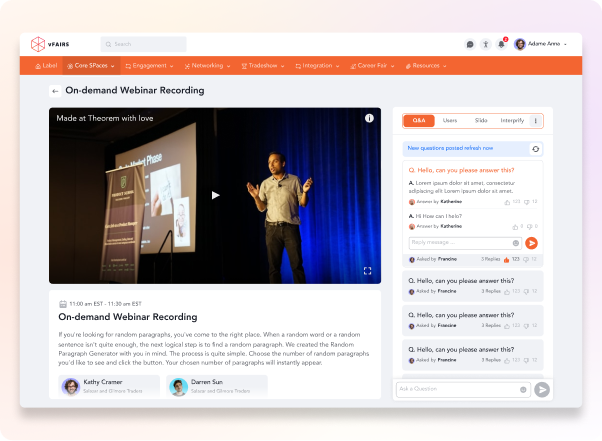The image size is (602, 441).
Task: Open second 'Hello, can you please answer this?' question
Action: 461,281
